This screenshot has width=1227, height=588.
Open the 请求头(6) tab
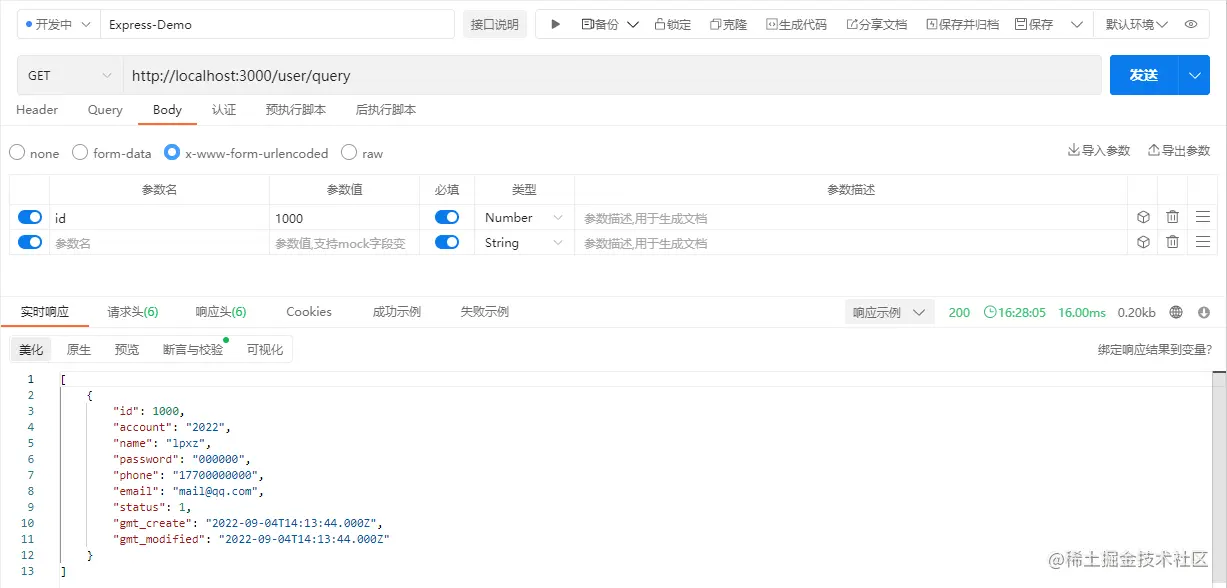click(133, 312)
